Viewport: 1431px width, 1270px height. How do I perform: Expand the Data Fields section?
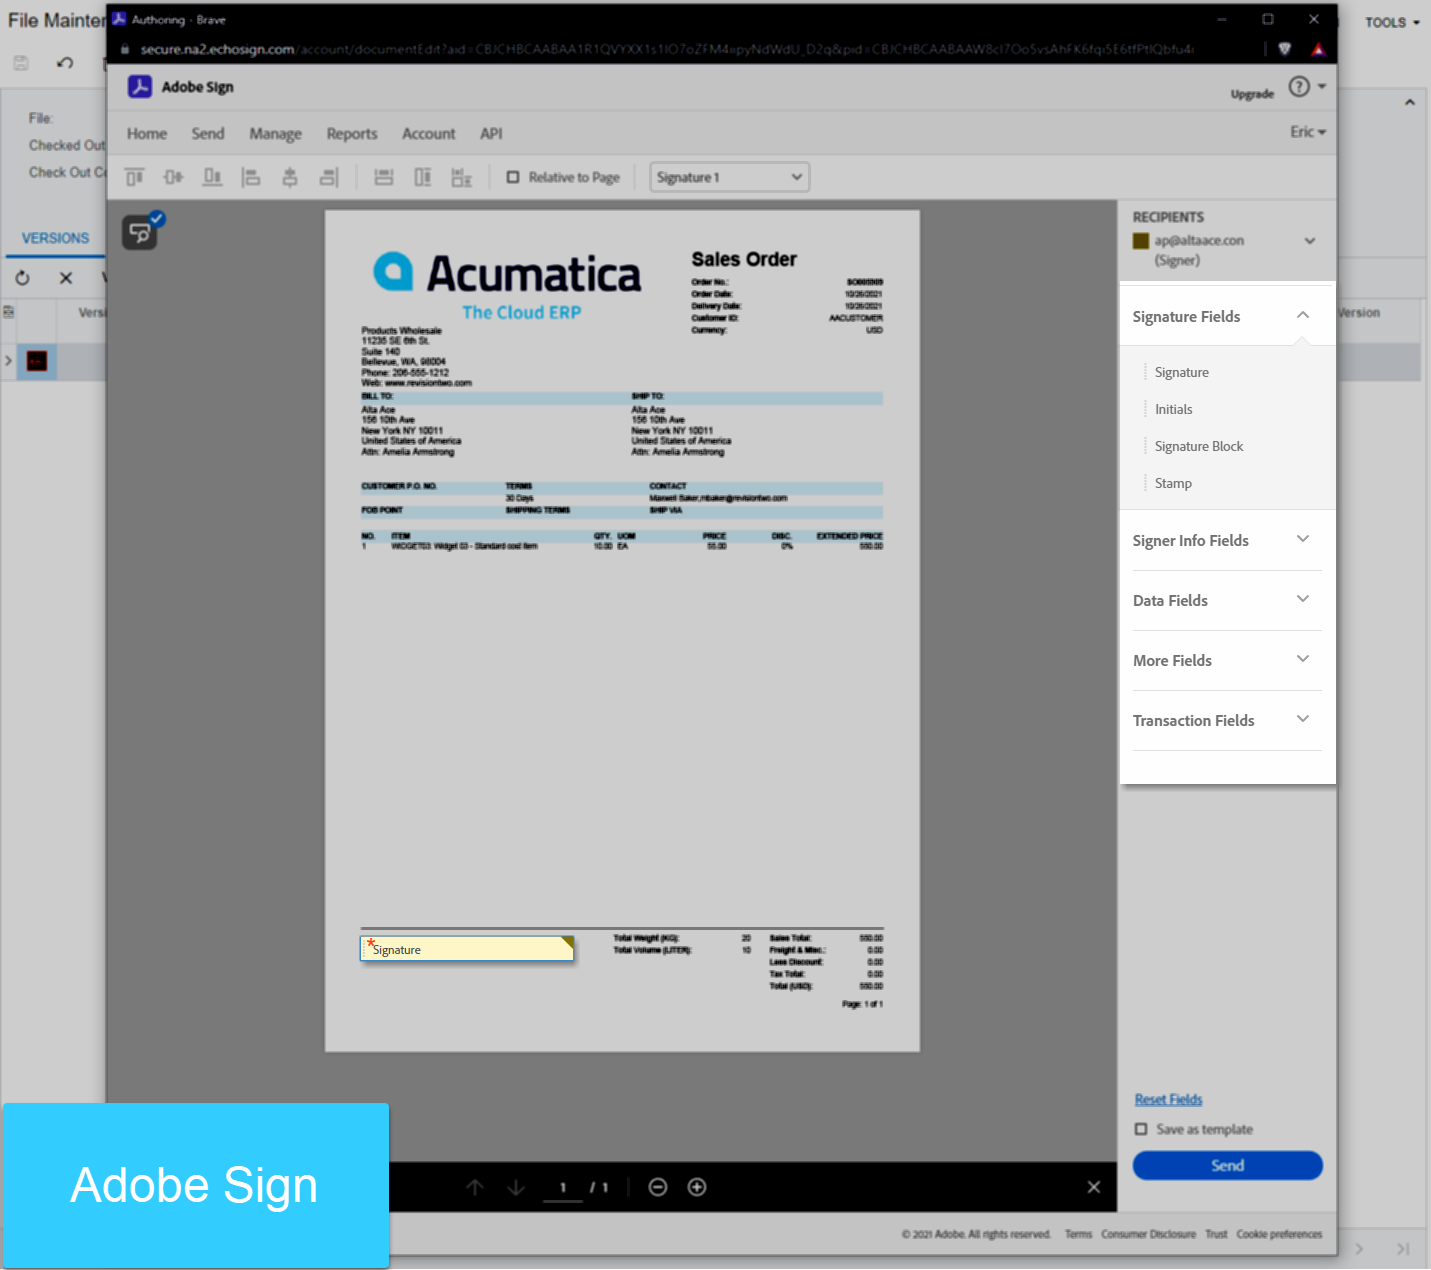[x=1303, y=599]
